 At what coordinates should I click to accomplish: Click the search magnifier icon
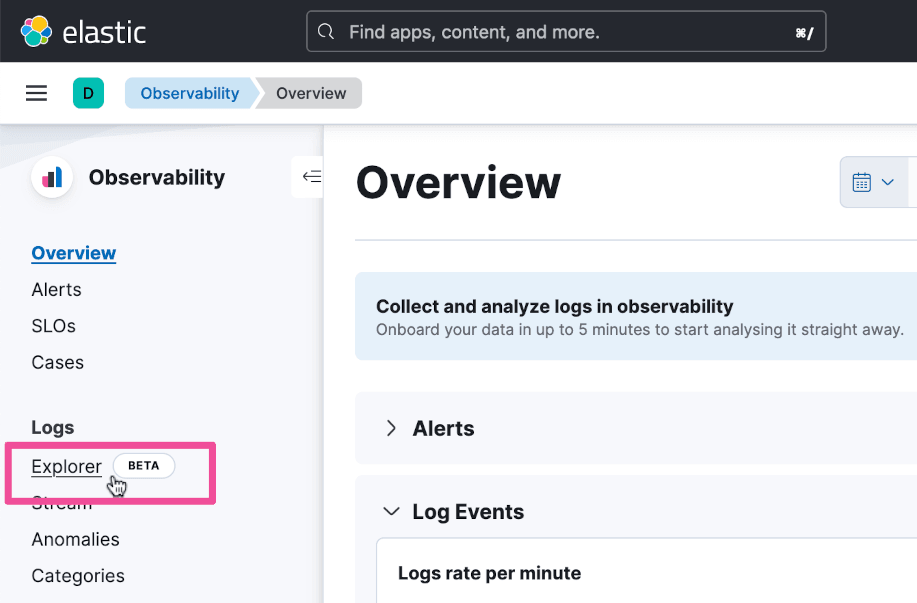click(325, 32)
